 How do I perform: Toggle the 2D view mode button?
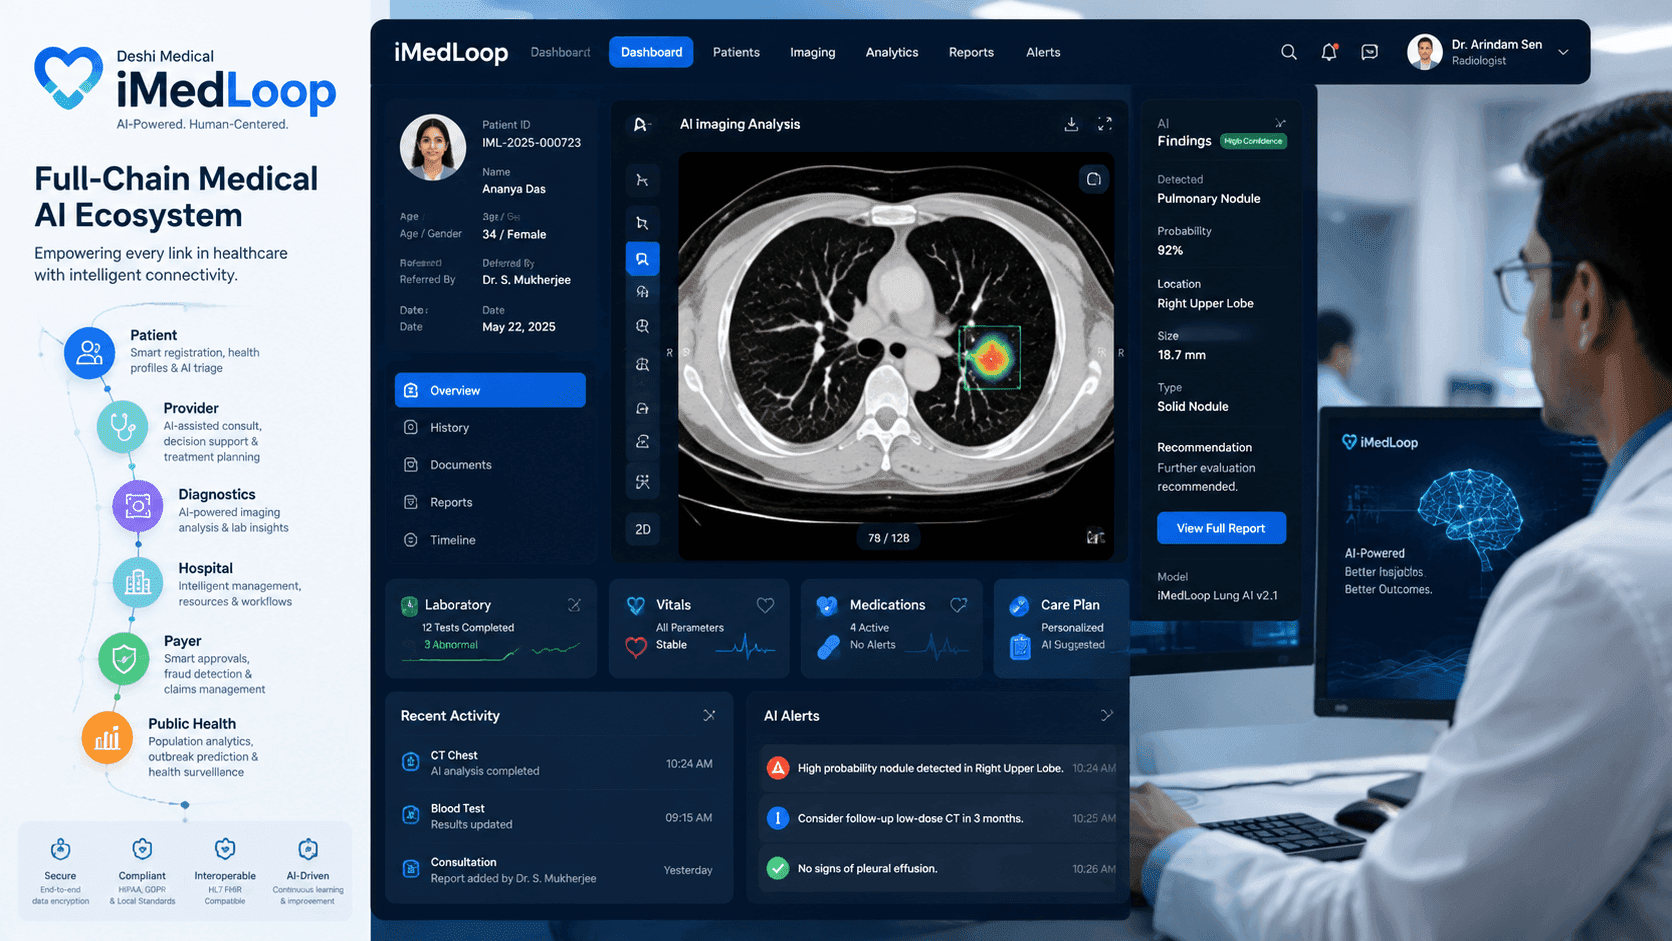pos(642,529)
